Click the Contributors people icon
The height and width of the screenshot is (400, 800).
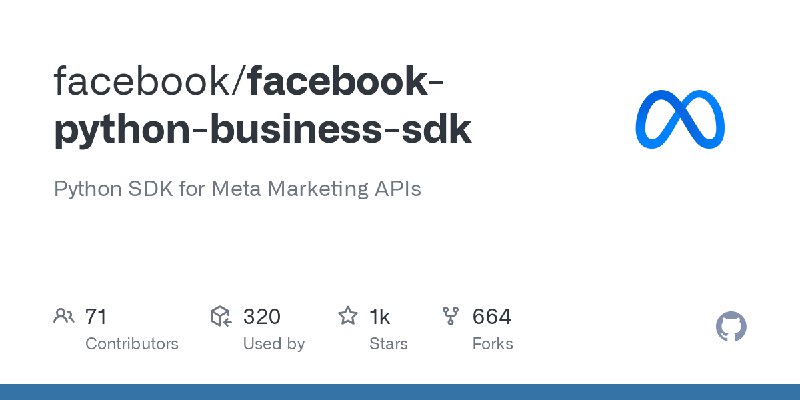(64, 316)
